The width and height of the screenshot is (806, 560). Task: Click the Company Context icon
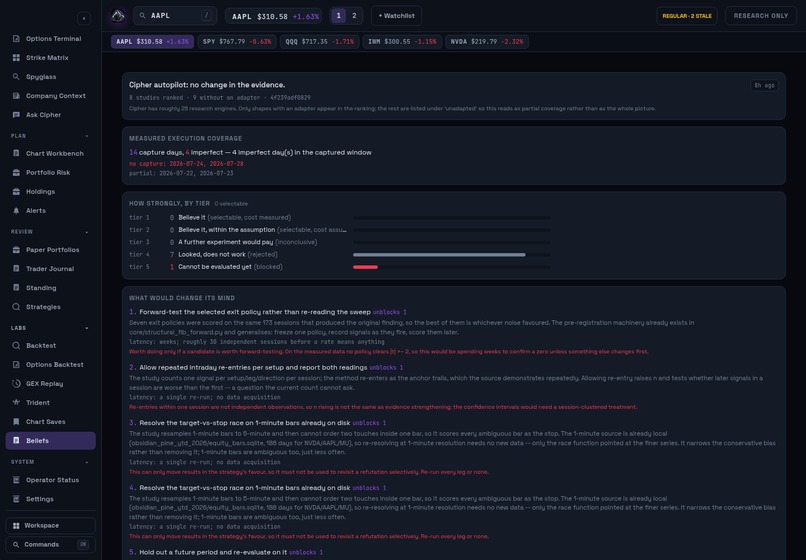pyautogui.click(x=16, y=96)
